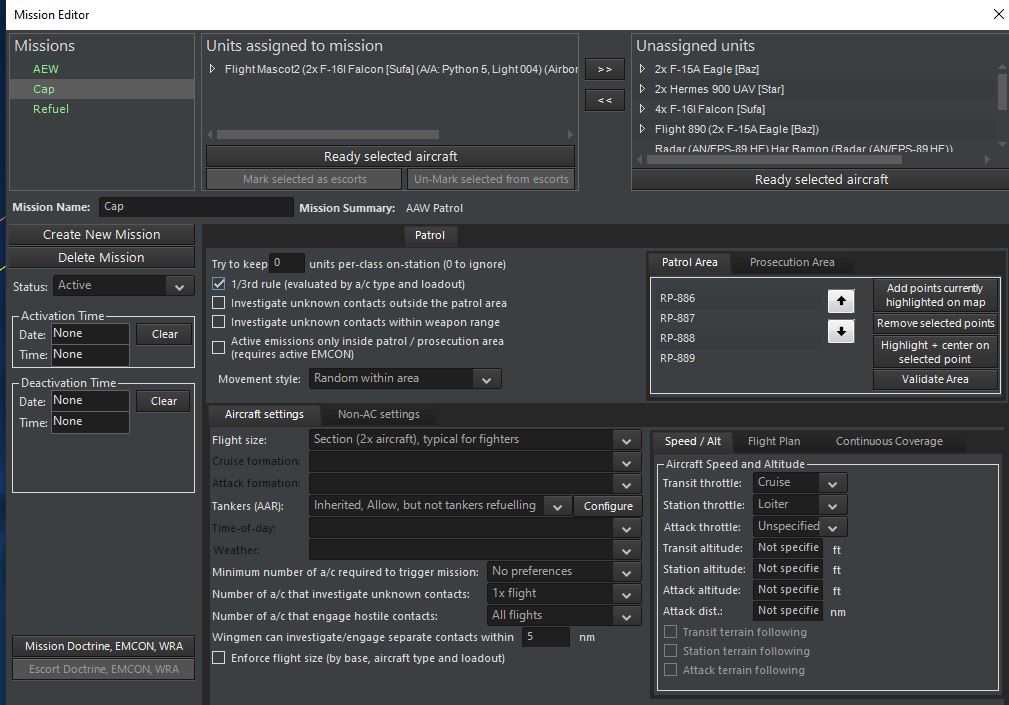Image resolution: width=1009 pixels, height=705 pixels.
Task: Open a/c that investigate unknown contacts dropdown
Action: pyautogui.click(x=564, y=594)
